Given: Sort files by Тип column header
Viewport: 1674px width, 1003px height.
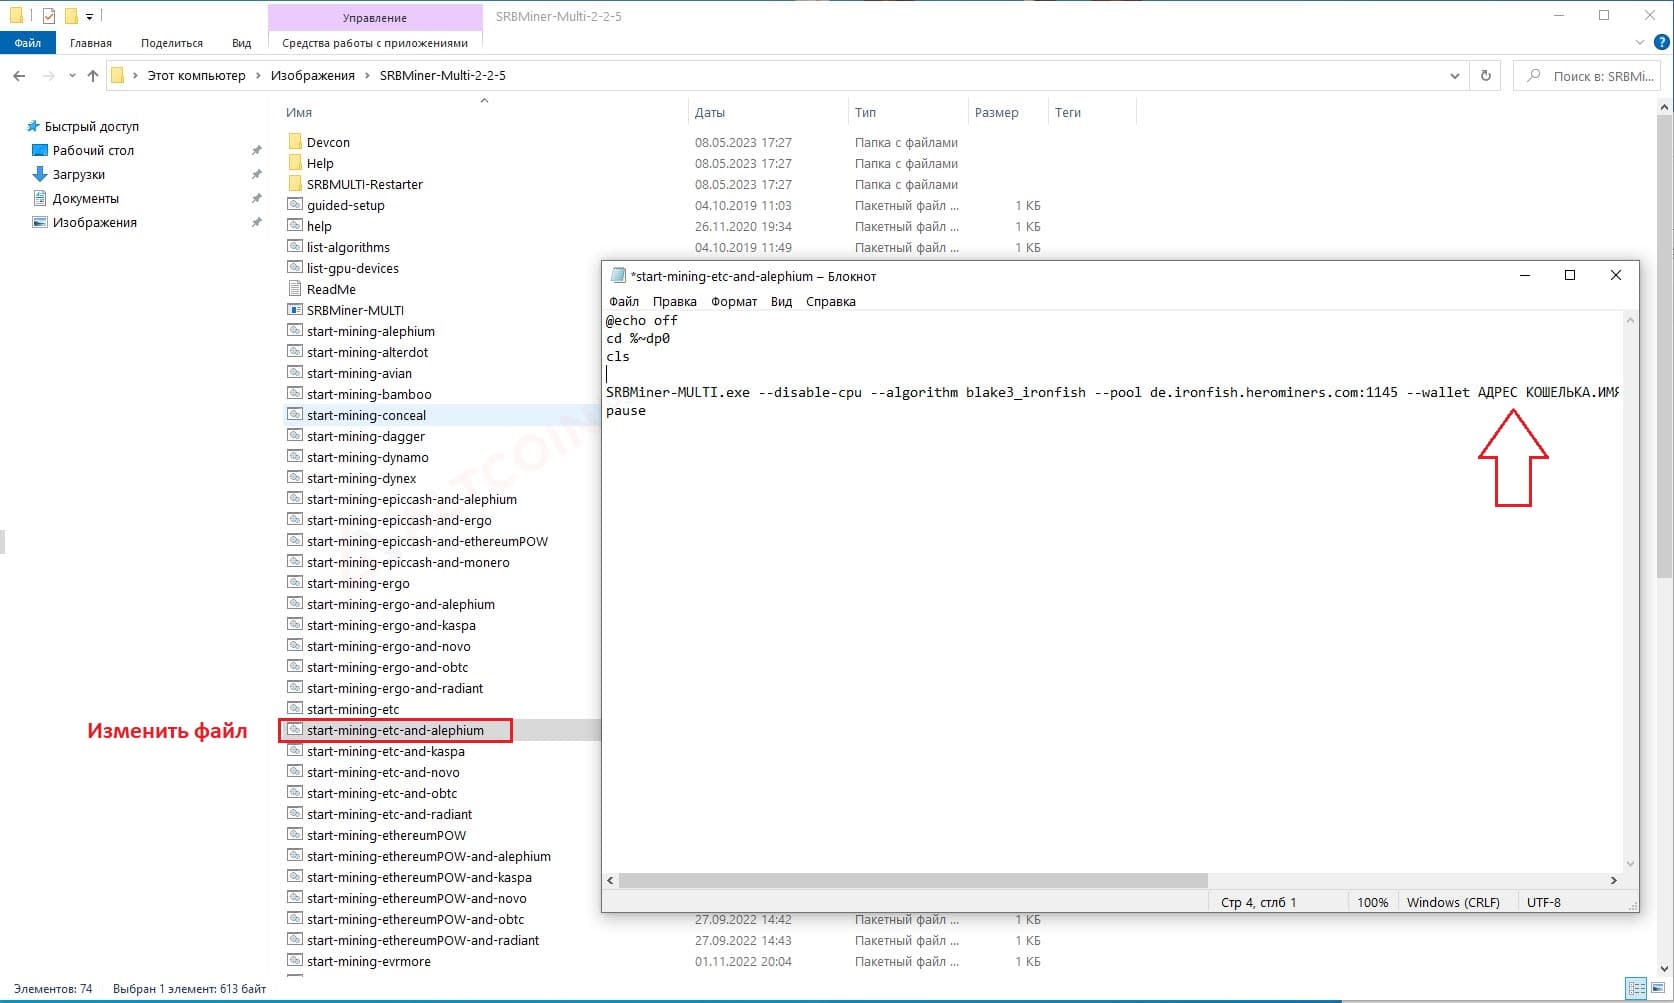Looking at the screenshot, I should 866,112.
